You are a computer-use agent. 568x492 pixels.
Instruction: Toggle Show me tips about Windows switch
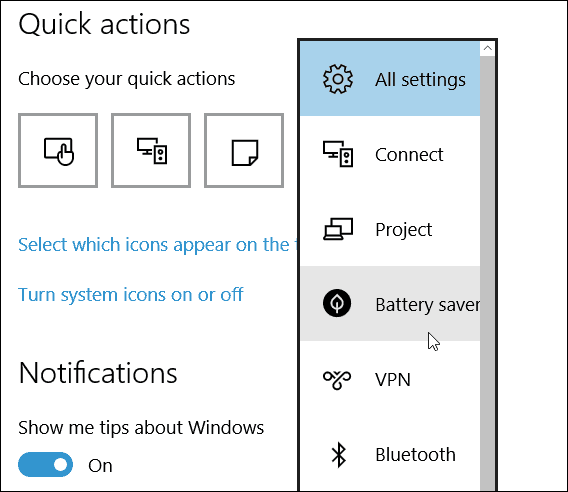pos(45,464)
